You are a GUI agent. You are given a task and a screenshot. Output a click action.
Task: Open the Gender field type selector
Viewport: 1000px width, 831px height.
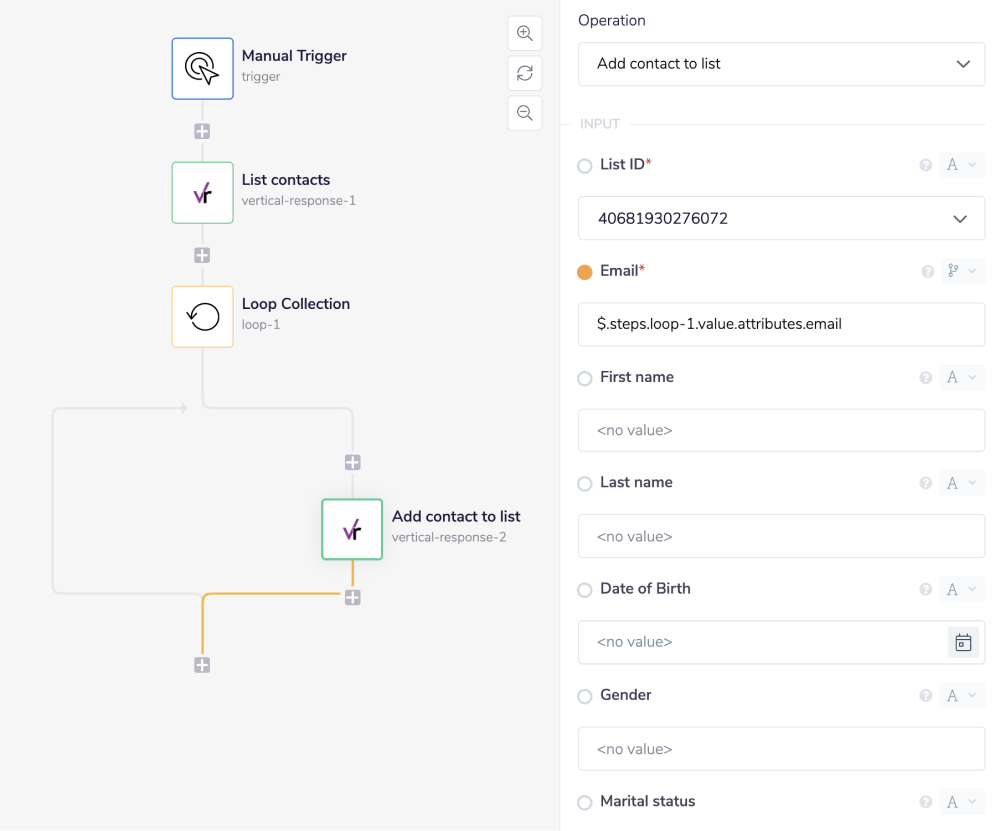pyautogui.click(x=961, y=696)
